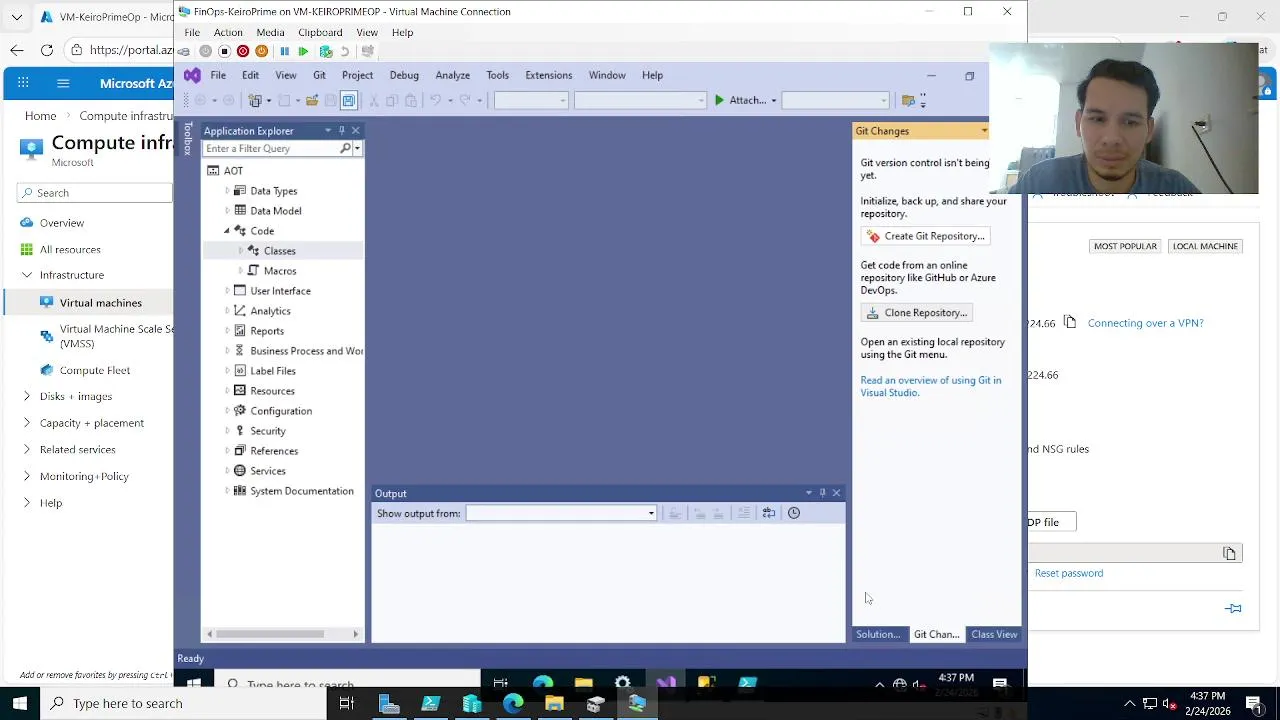Open the filter query dropdown arrow

tap(357, 149)
